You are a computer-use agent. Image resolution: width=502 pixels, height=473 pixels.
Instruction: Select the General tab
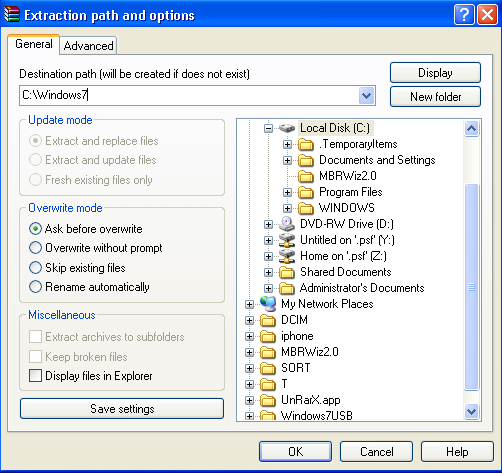point(34,44)
